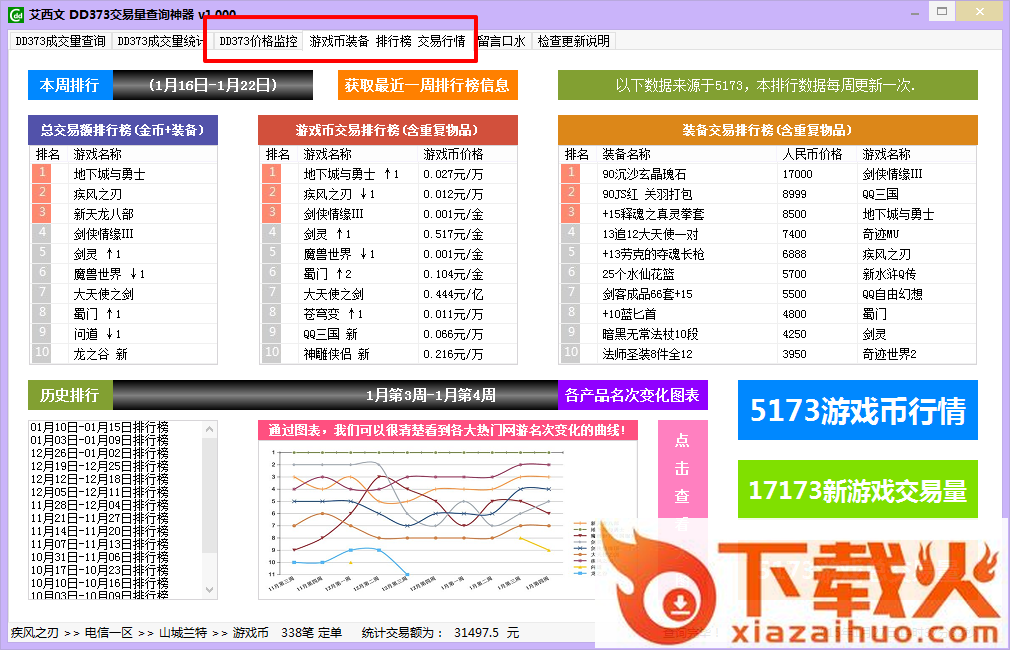Select 龙之谷 新 row in total ranking
The width and height of the screenshot is (1010, 650).
[x=124, y=354]
